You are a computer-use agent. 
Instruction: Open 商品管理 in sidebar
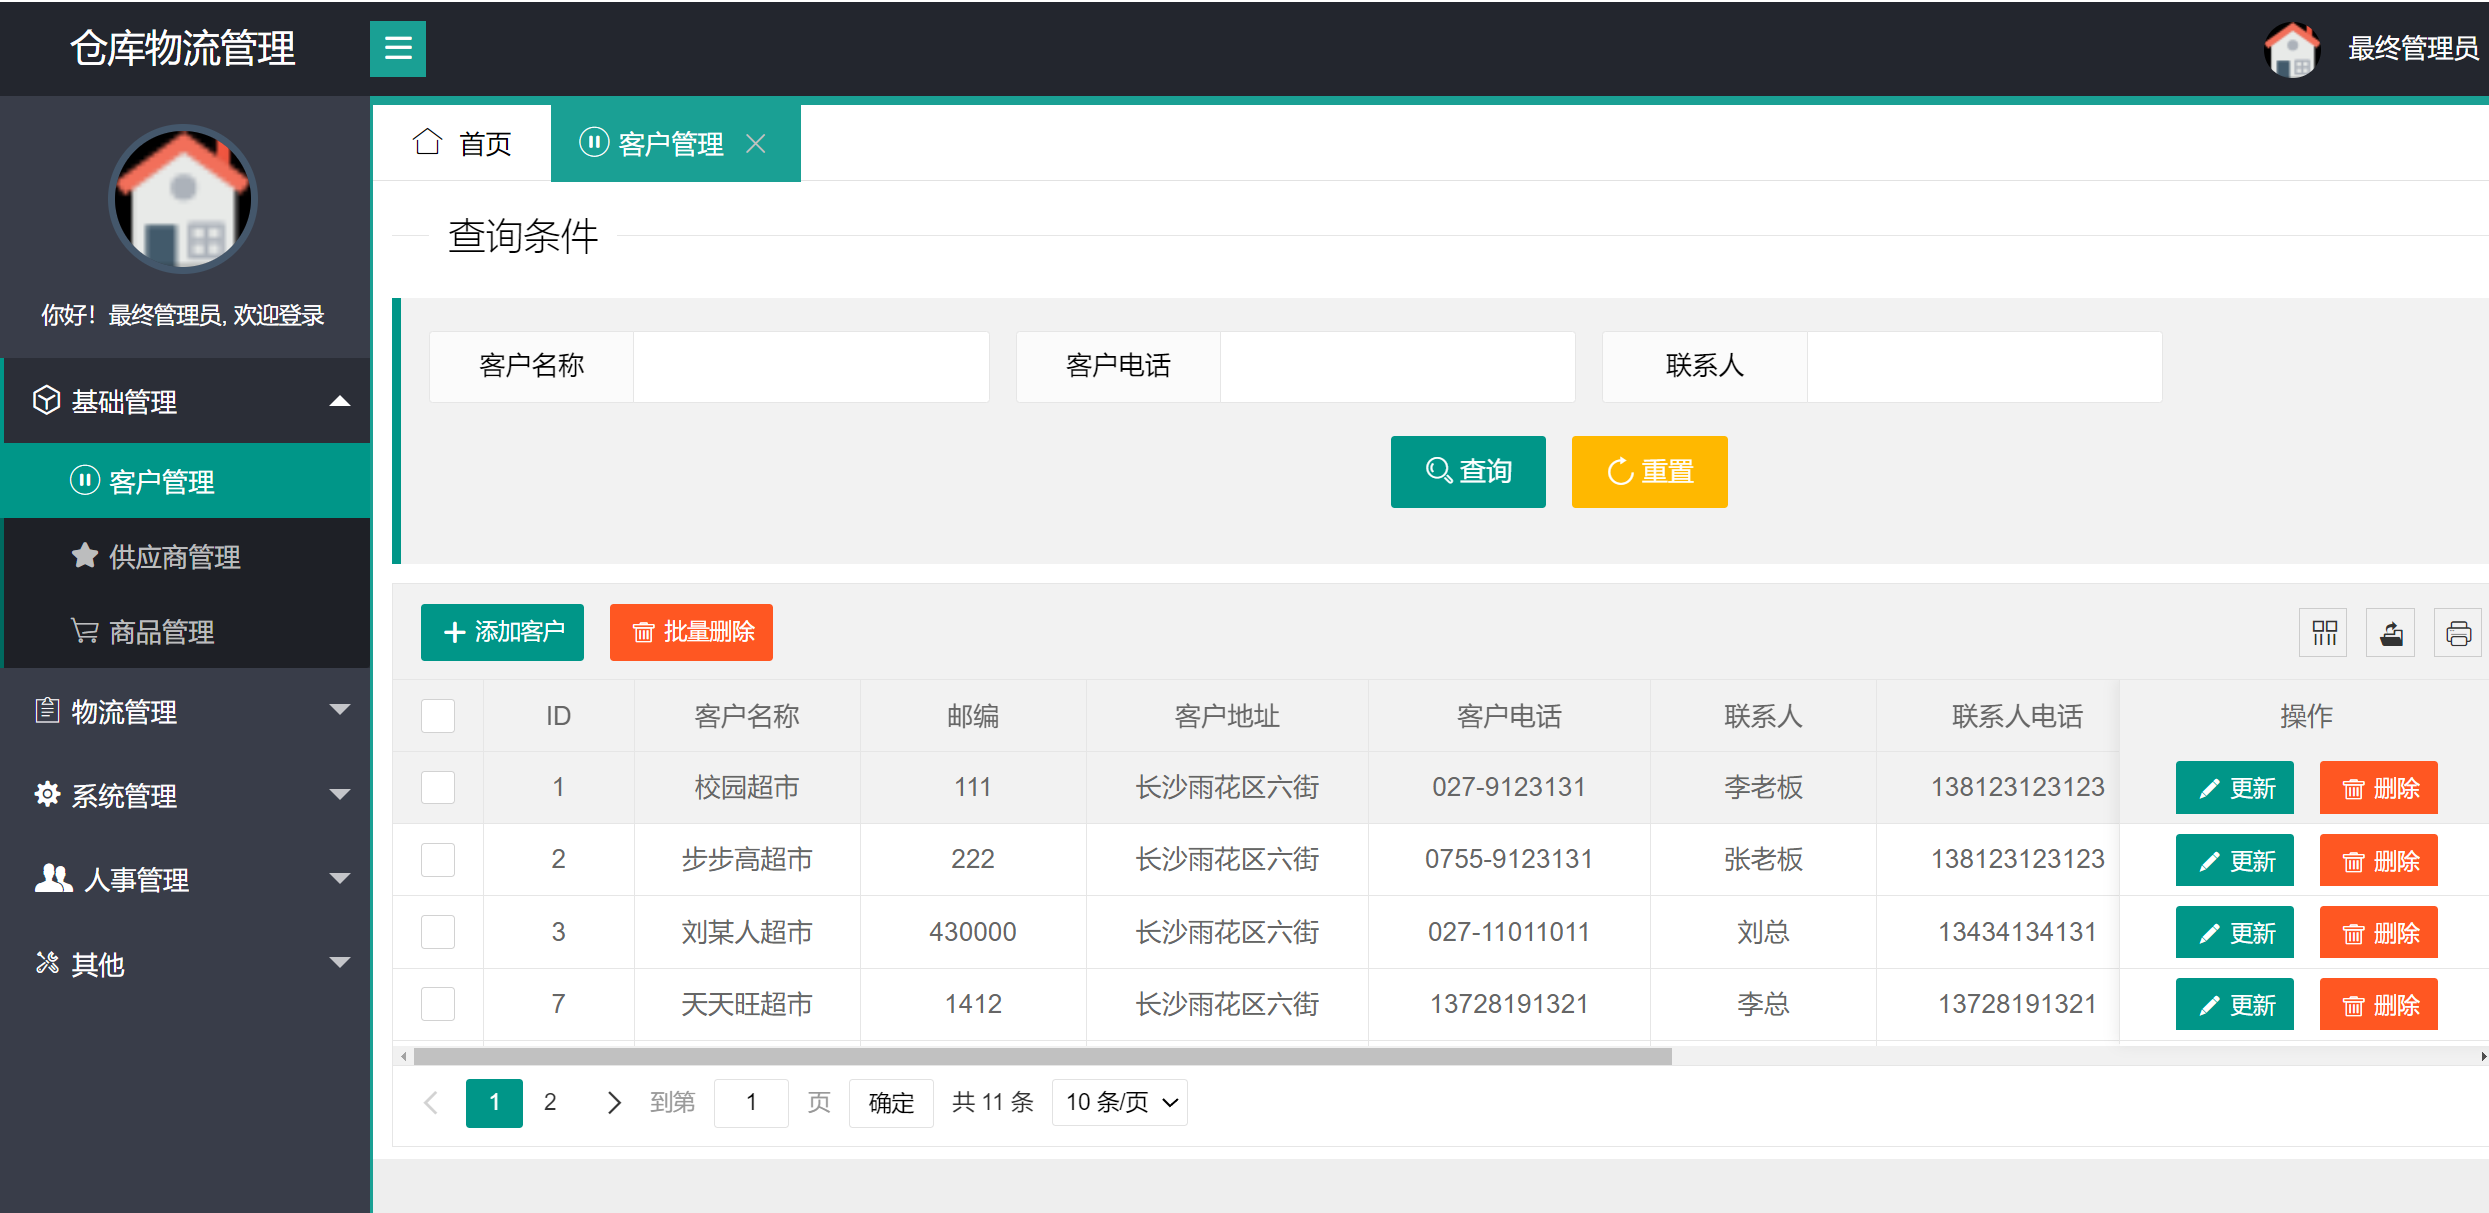187,631
